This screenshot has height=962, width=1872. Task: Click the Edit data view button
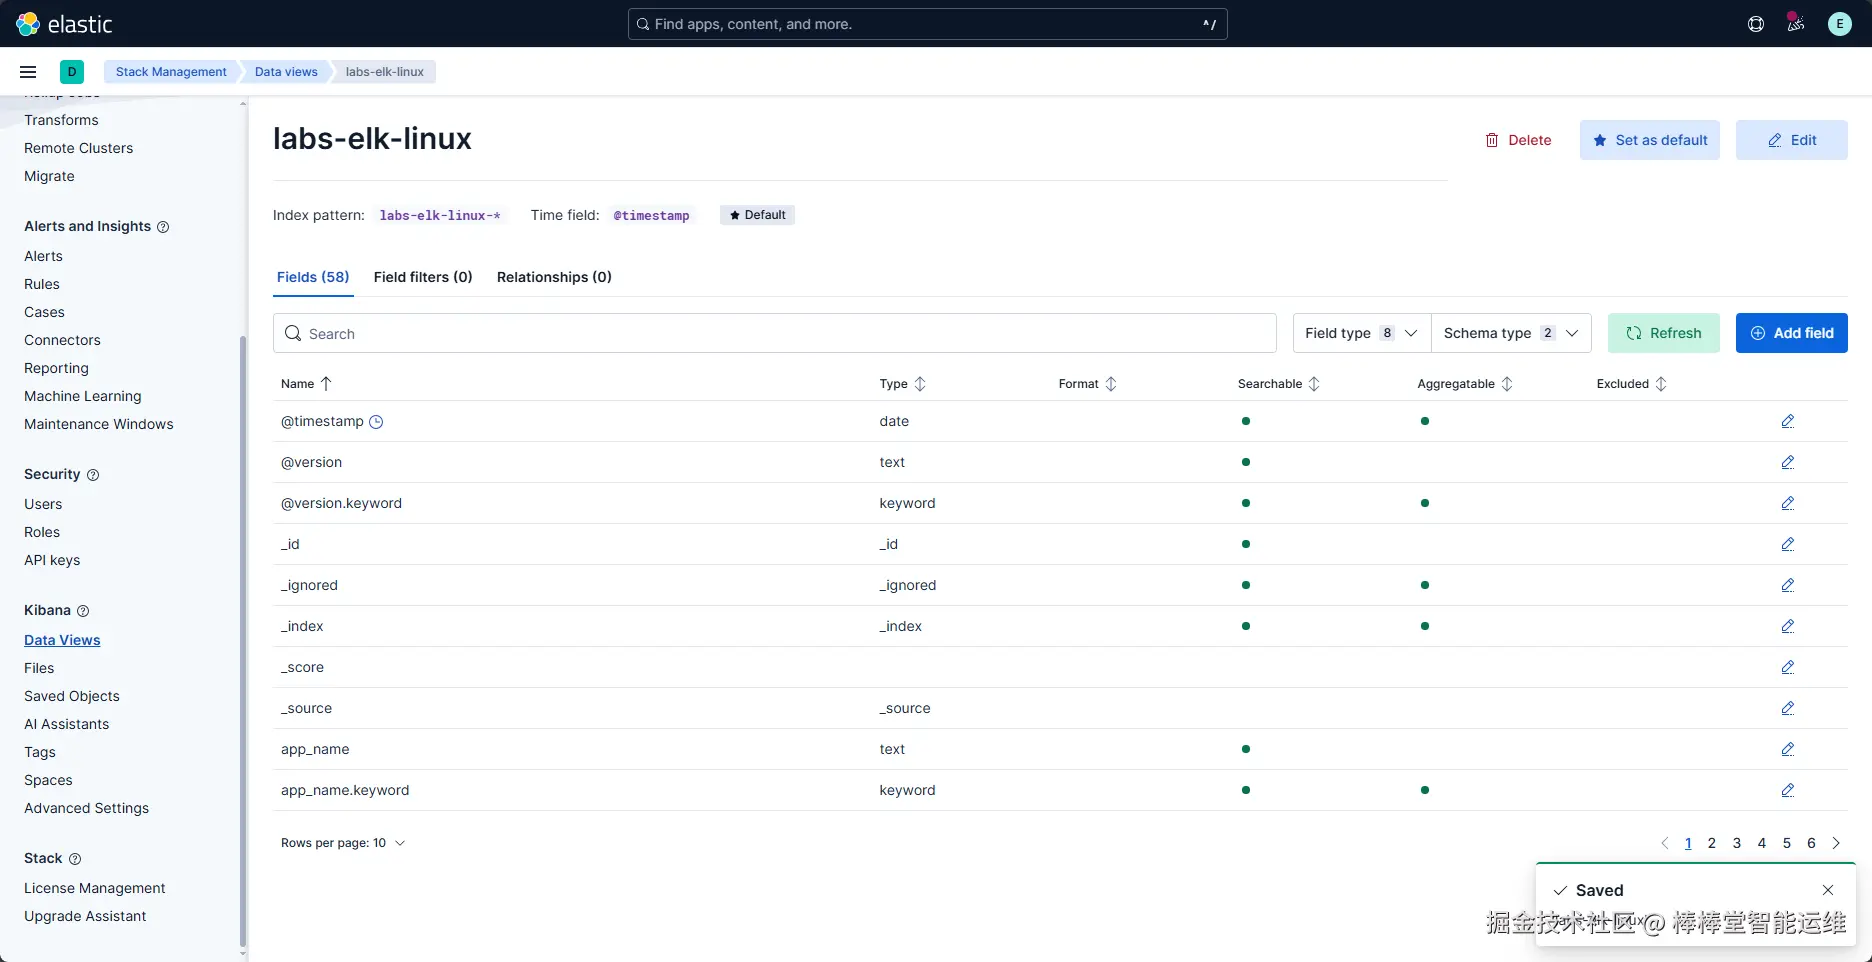pyautogui.click(x=1792, y=140)
